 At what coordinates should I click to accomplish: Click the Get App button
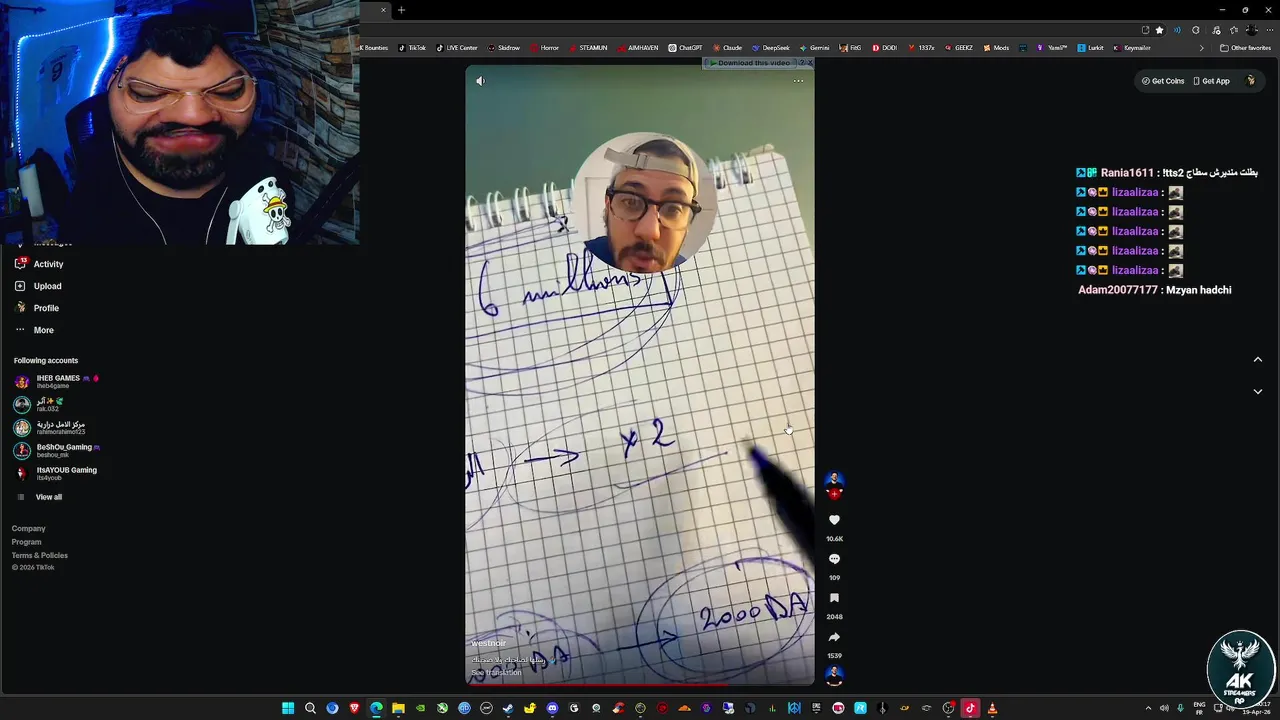click(1212, 81)
